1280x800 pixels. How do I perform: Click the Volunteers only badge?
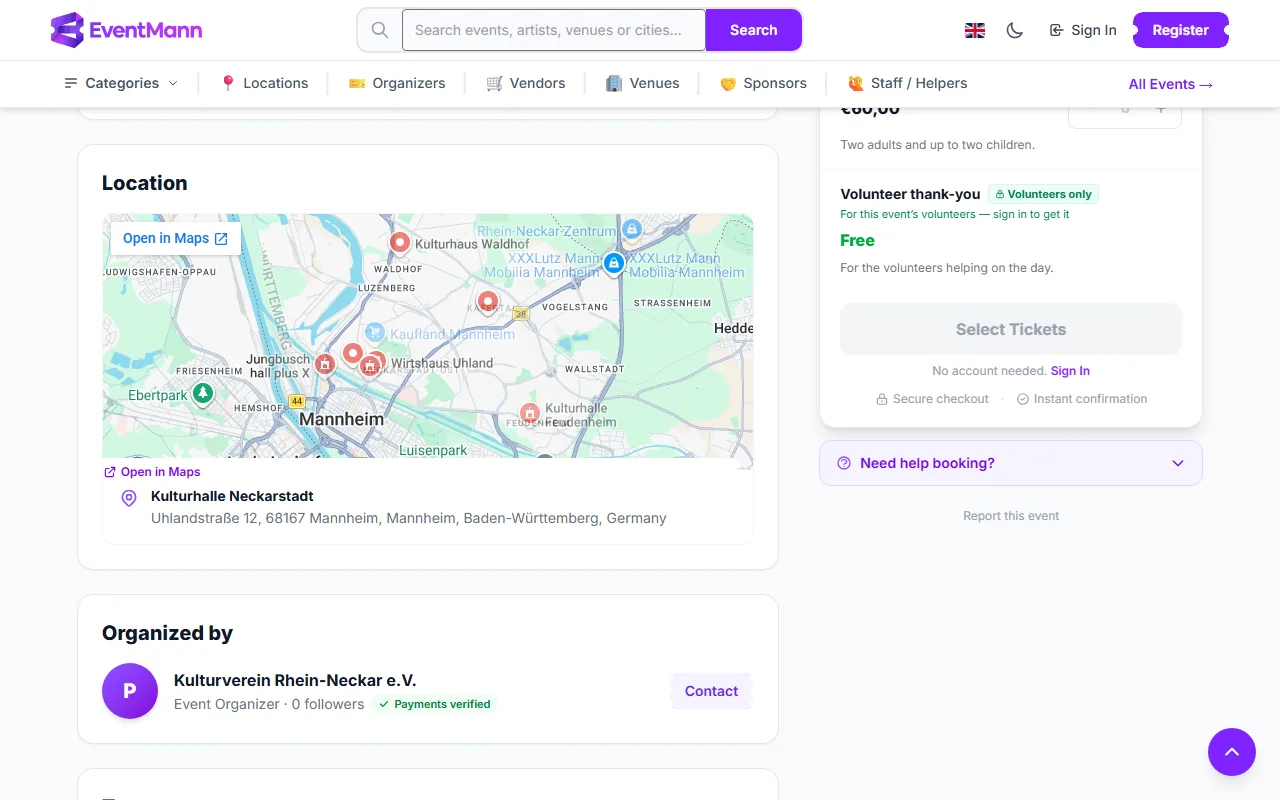pyautogui.click(x=1043, y=194)
